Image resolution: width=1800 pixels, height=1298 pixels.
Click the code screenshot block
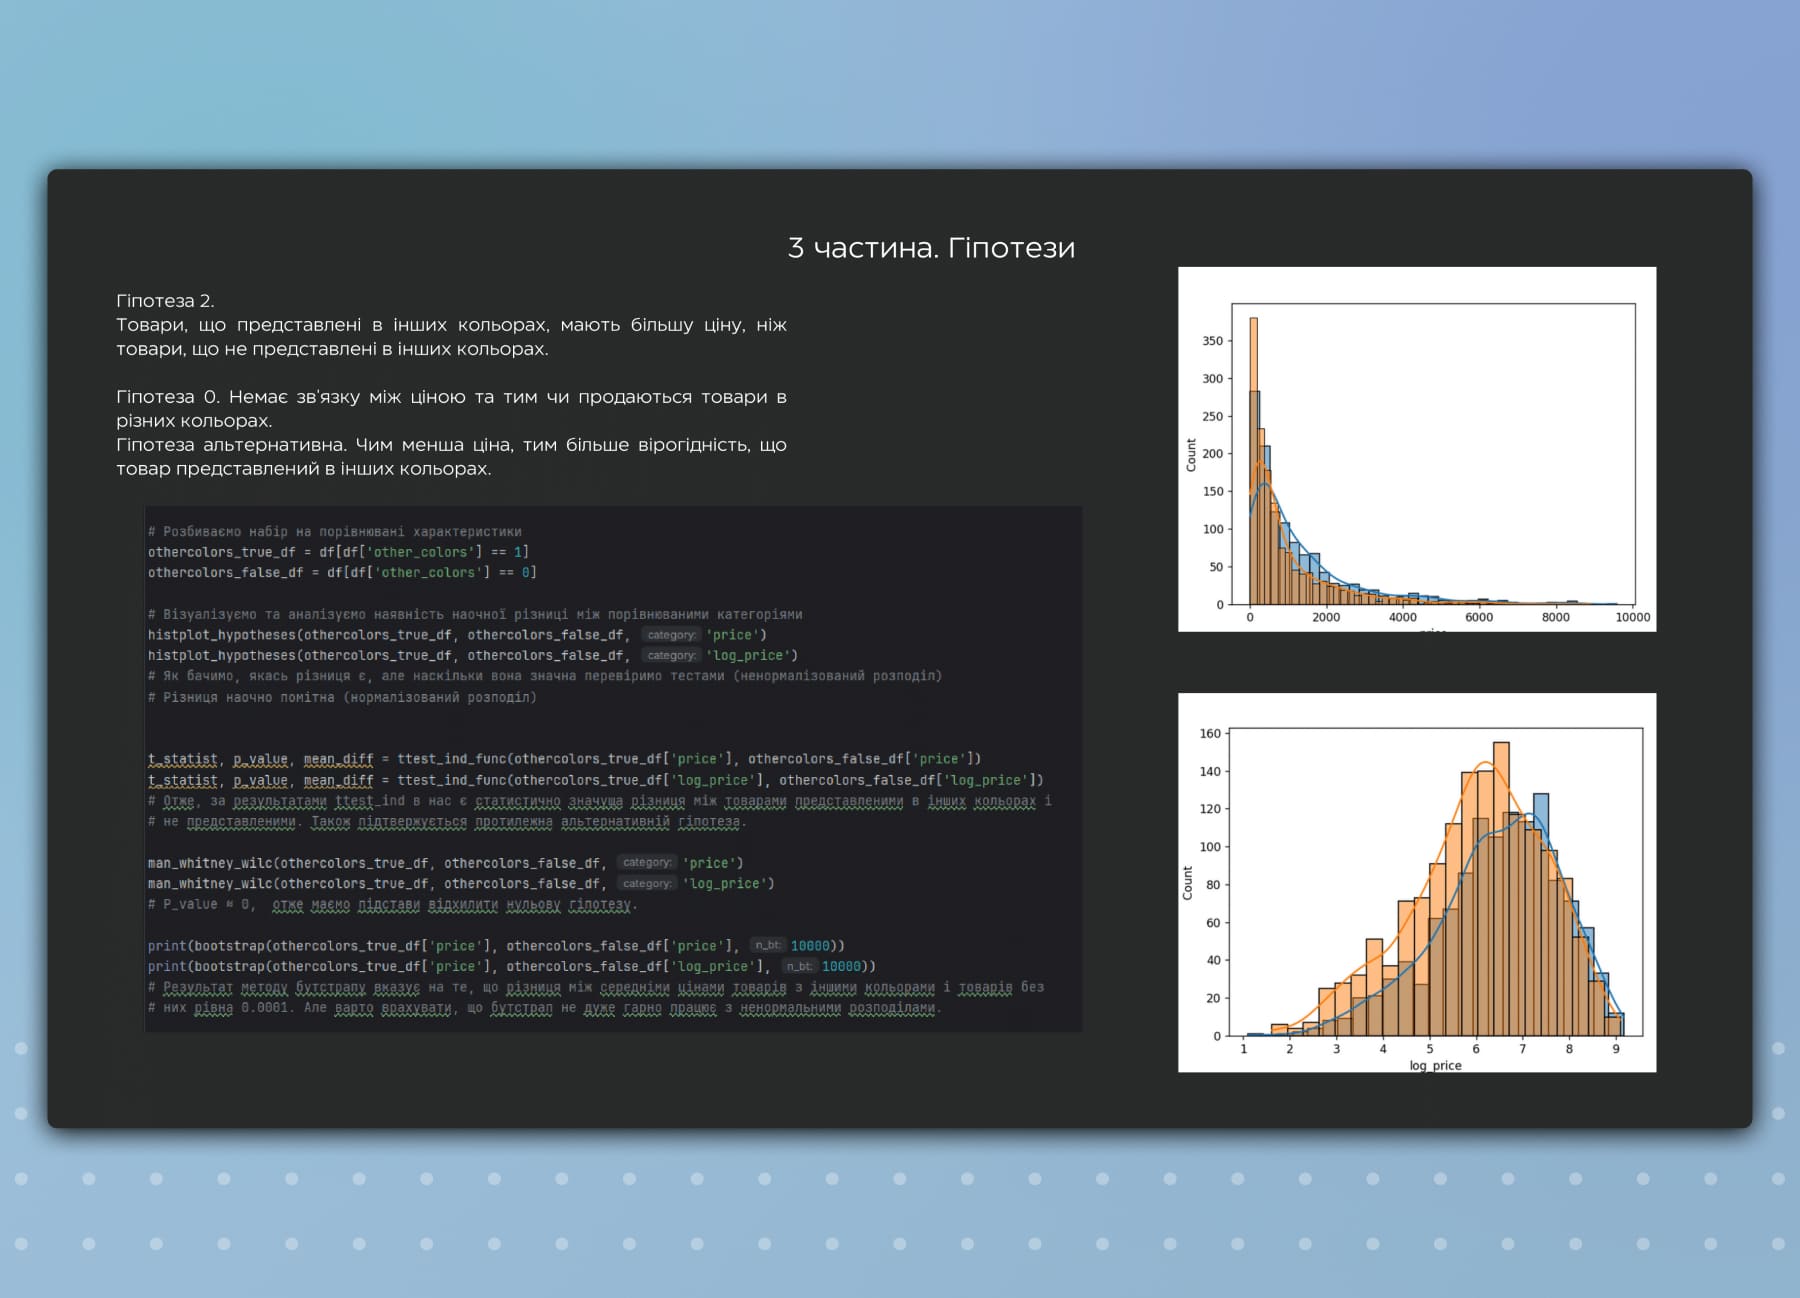(613, 769)
